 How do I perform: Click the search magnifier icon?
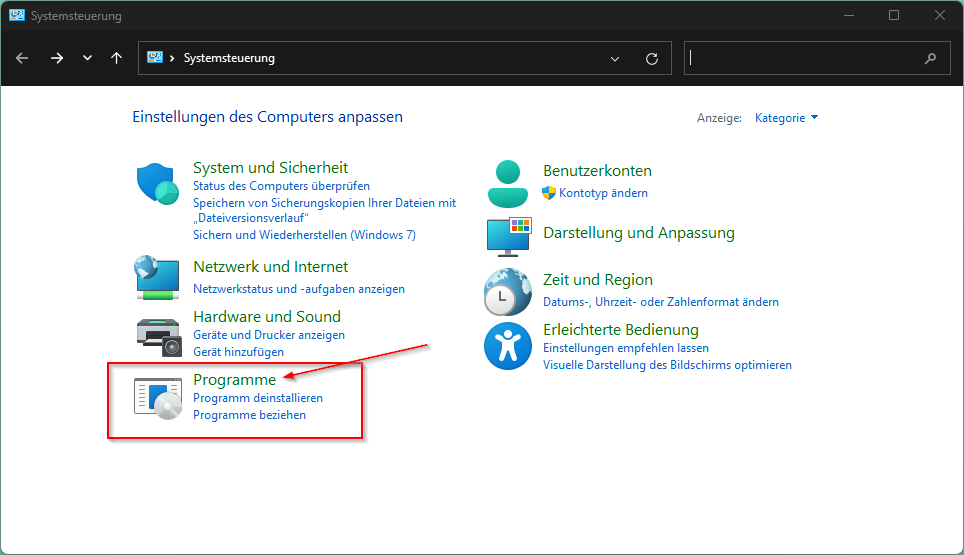pos(930,58)
